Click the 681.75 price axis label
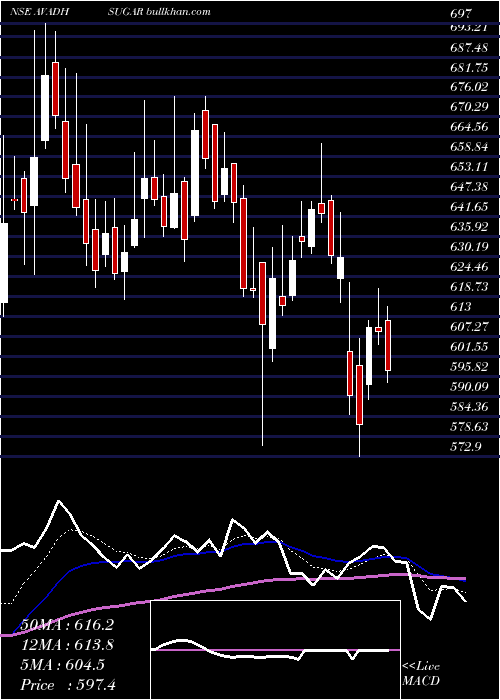Screen dimensions: 500x700 click(x=469, y=67)
